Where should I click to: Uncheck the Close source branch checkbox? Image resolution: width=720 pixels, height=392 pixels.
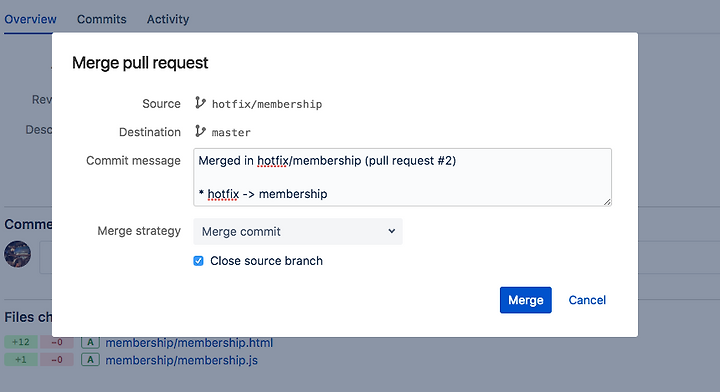pos(198,261)
